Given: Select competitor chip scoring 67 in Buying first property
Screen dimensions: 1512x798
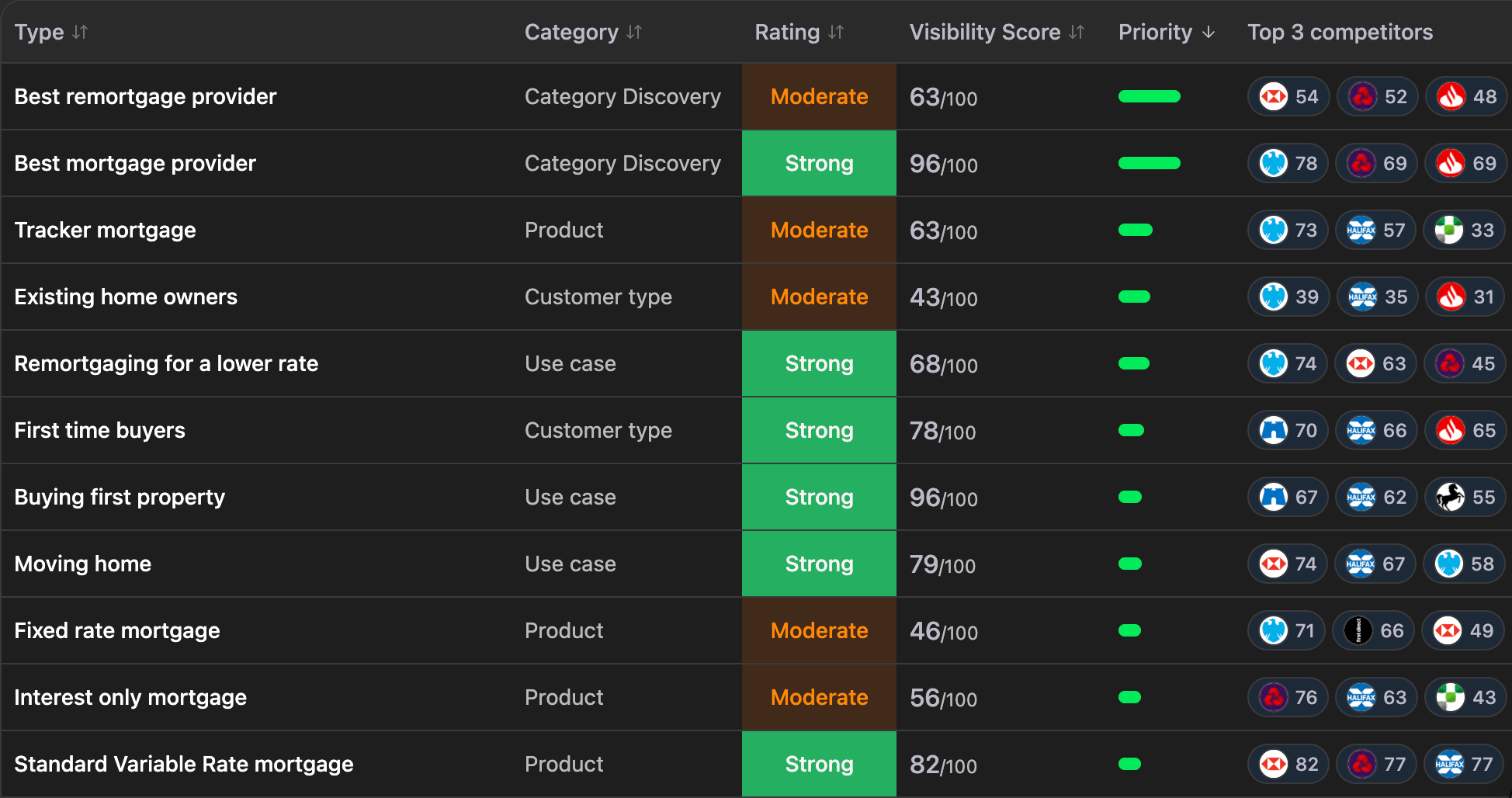Looking at the screenshot, I should coord(1289,498).
